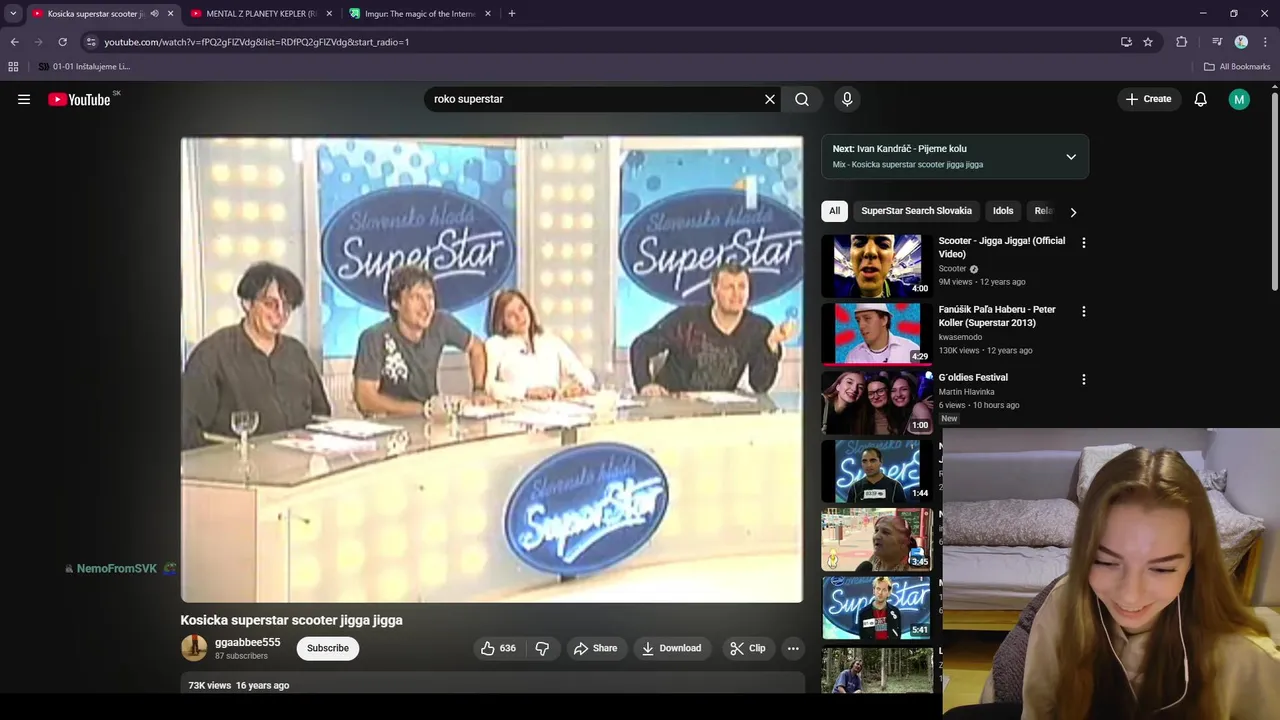Open options menu for G'oldies Festival video
This screenshot has width=1280, height=720.
pos(1083,379)
